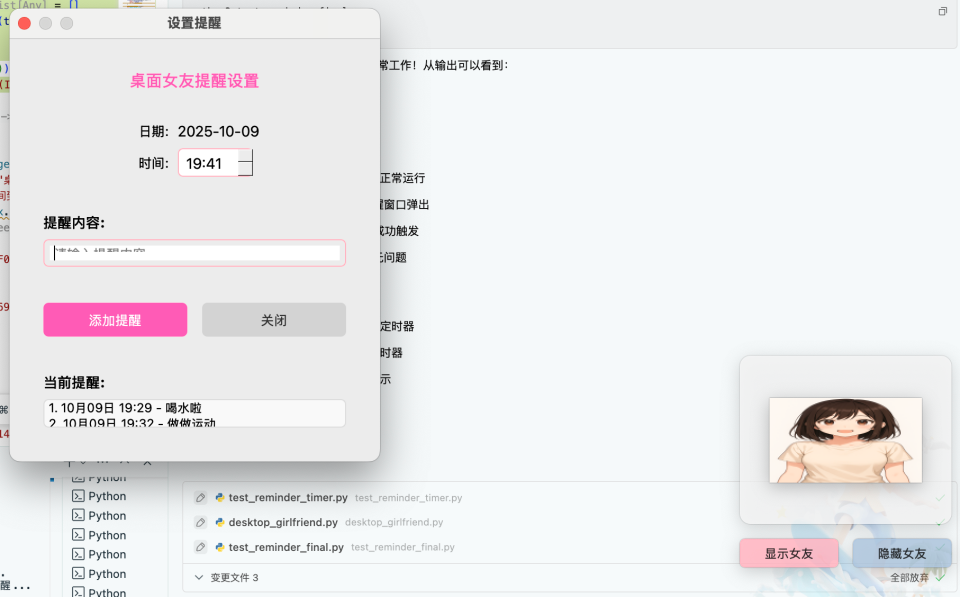Focus the 提醒内容 text input field

coord(195,253)
